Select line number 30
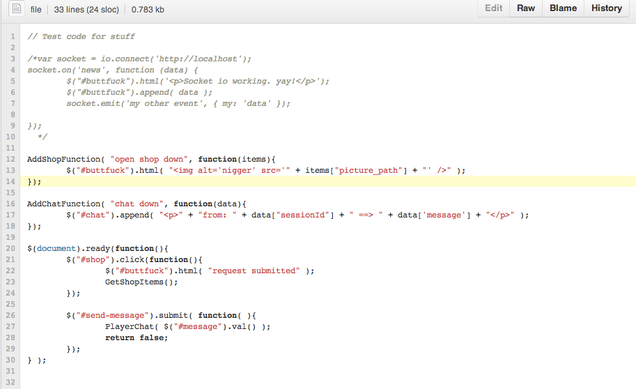The height and width of the screenshot is (389, 636). (11, 360)
